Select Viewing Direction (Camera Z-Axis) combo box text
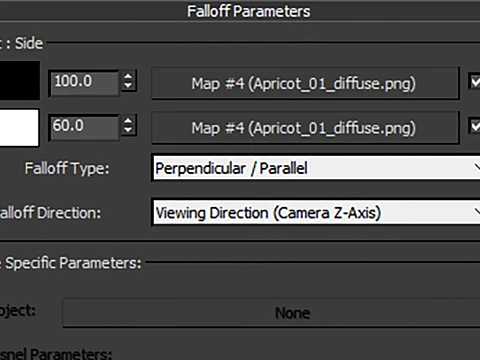This screenshot has width=480, height=360. 268,213
